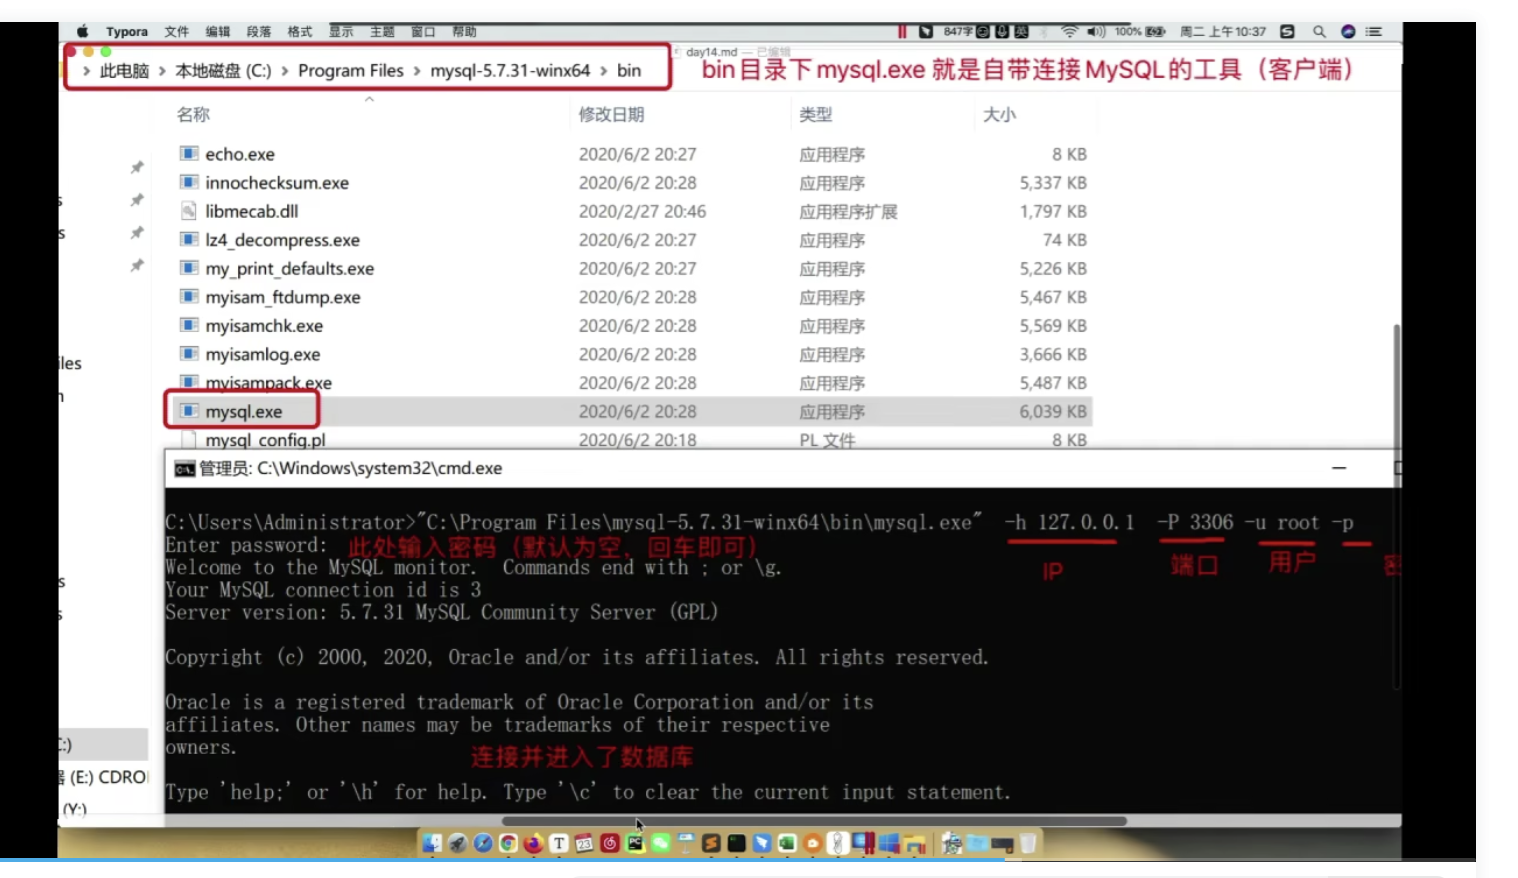Image resolution: width=1518 pixels, height=878 pixels.
Task: Click battery status icon in menu bar
Action: point(1155,31)
